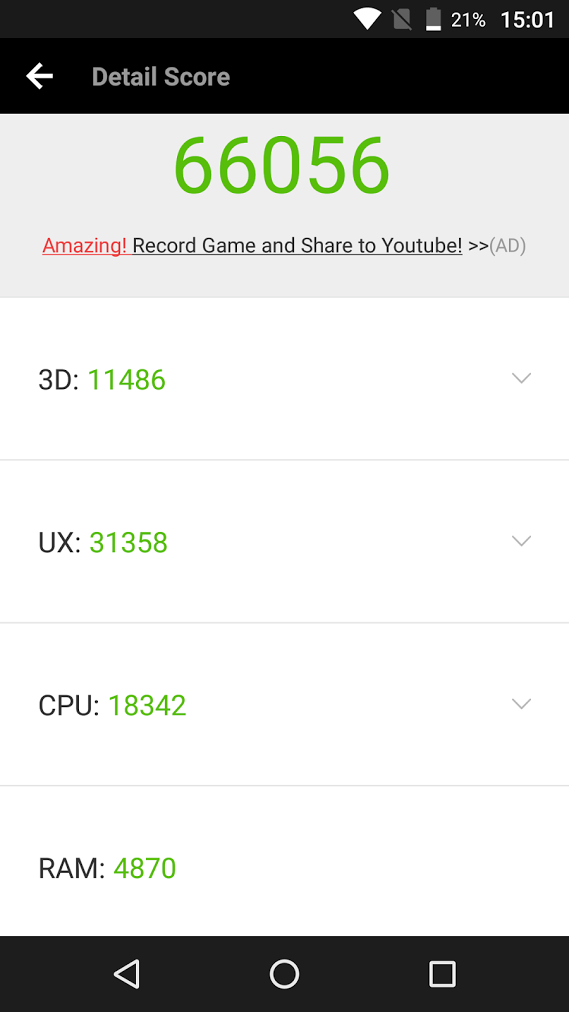Screen dimensions: 569x1012
Task: Expand the CPU score details chevron
Action: pos(521,703)
